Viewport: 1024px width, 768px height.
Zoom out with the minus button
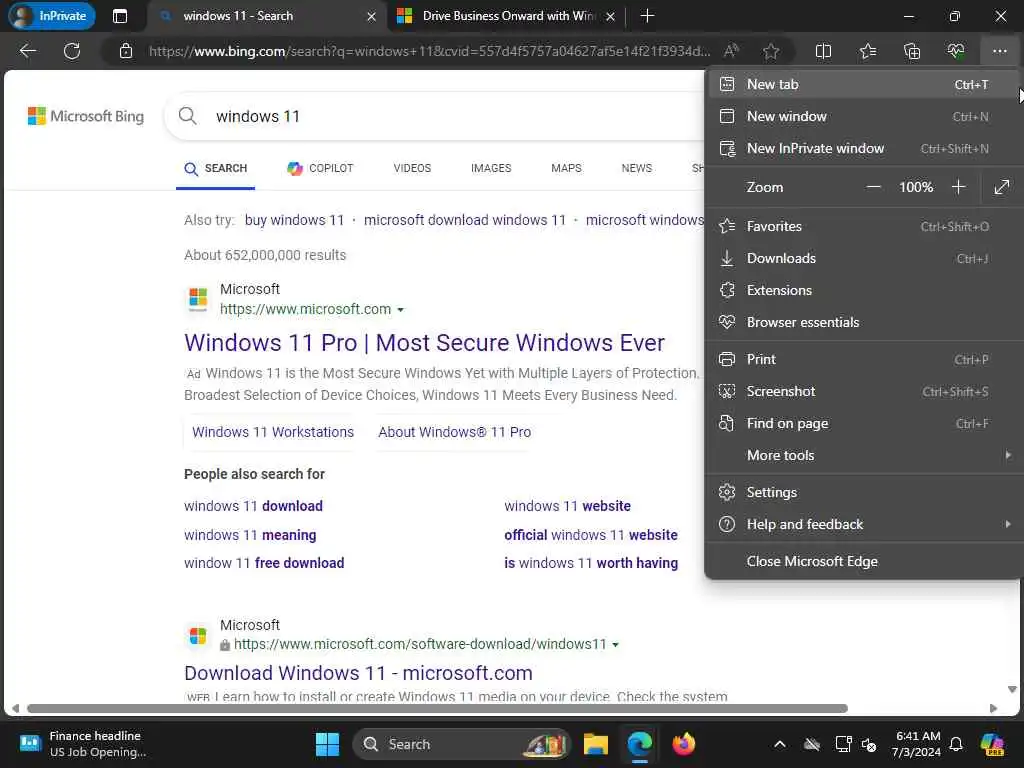(x=873, y=187)
